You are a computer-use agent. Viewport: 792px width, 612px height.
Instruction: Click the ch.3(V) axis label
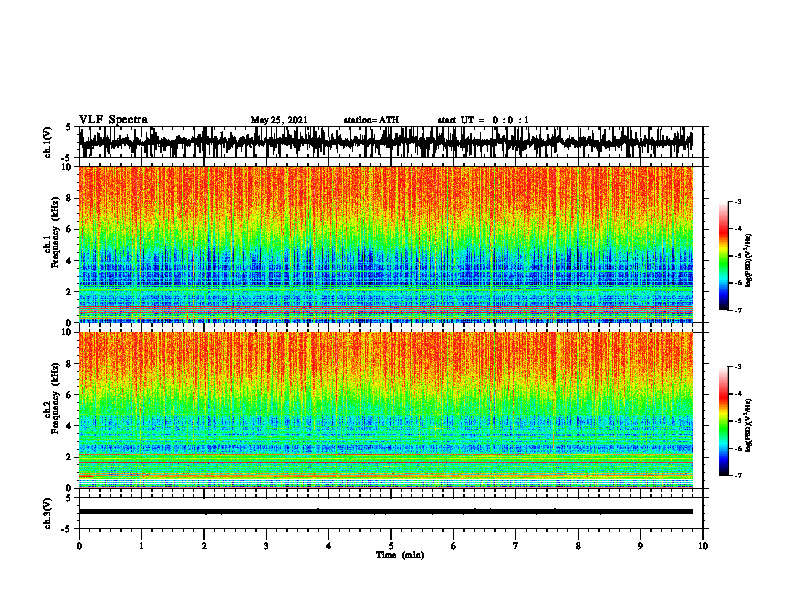click(47, 513)
